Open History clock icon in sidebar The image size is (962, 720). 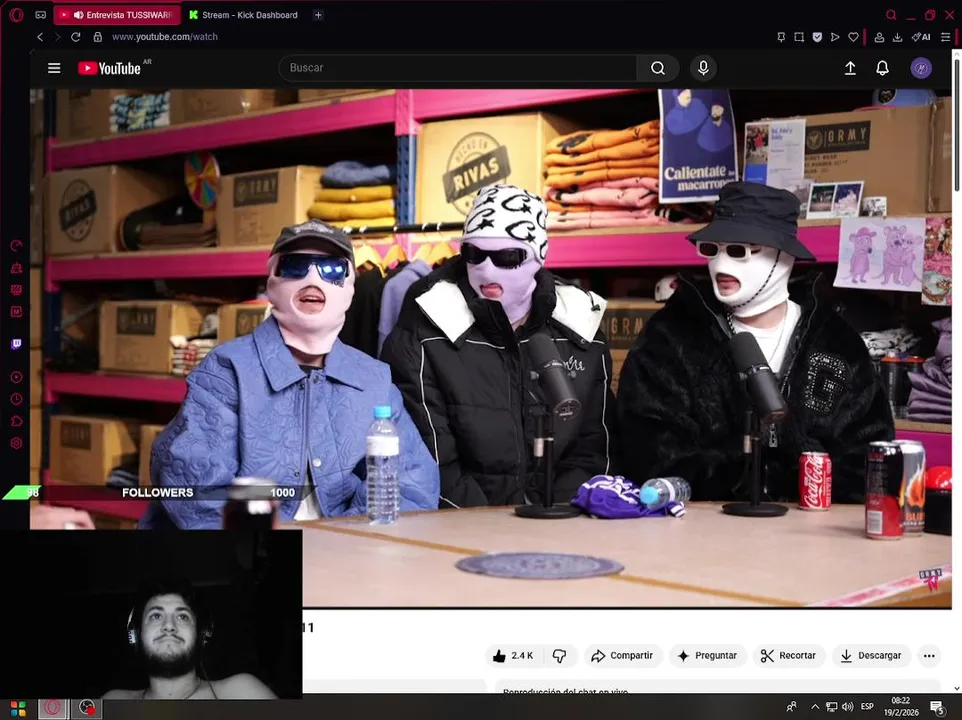click(x=17, y=399)
